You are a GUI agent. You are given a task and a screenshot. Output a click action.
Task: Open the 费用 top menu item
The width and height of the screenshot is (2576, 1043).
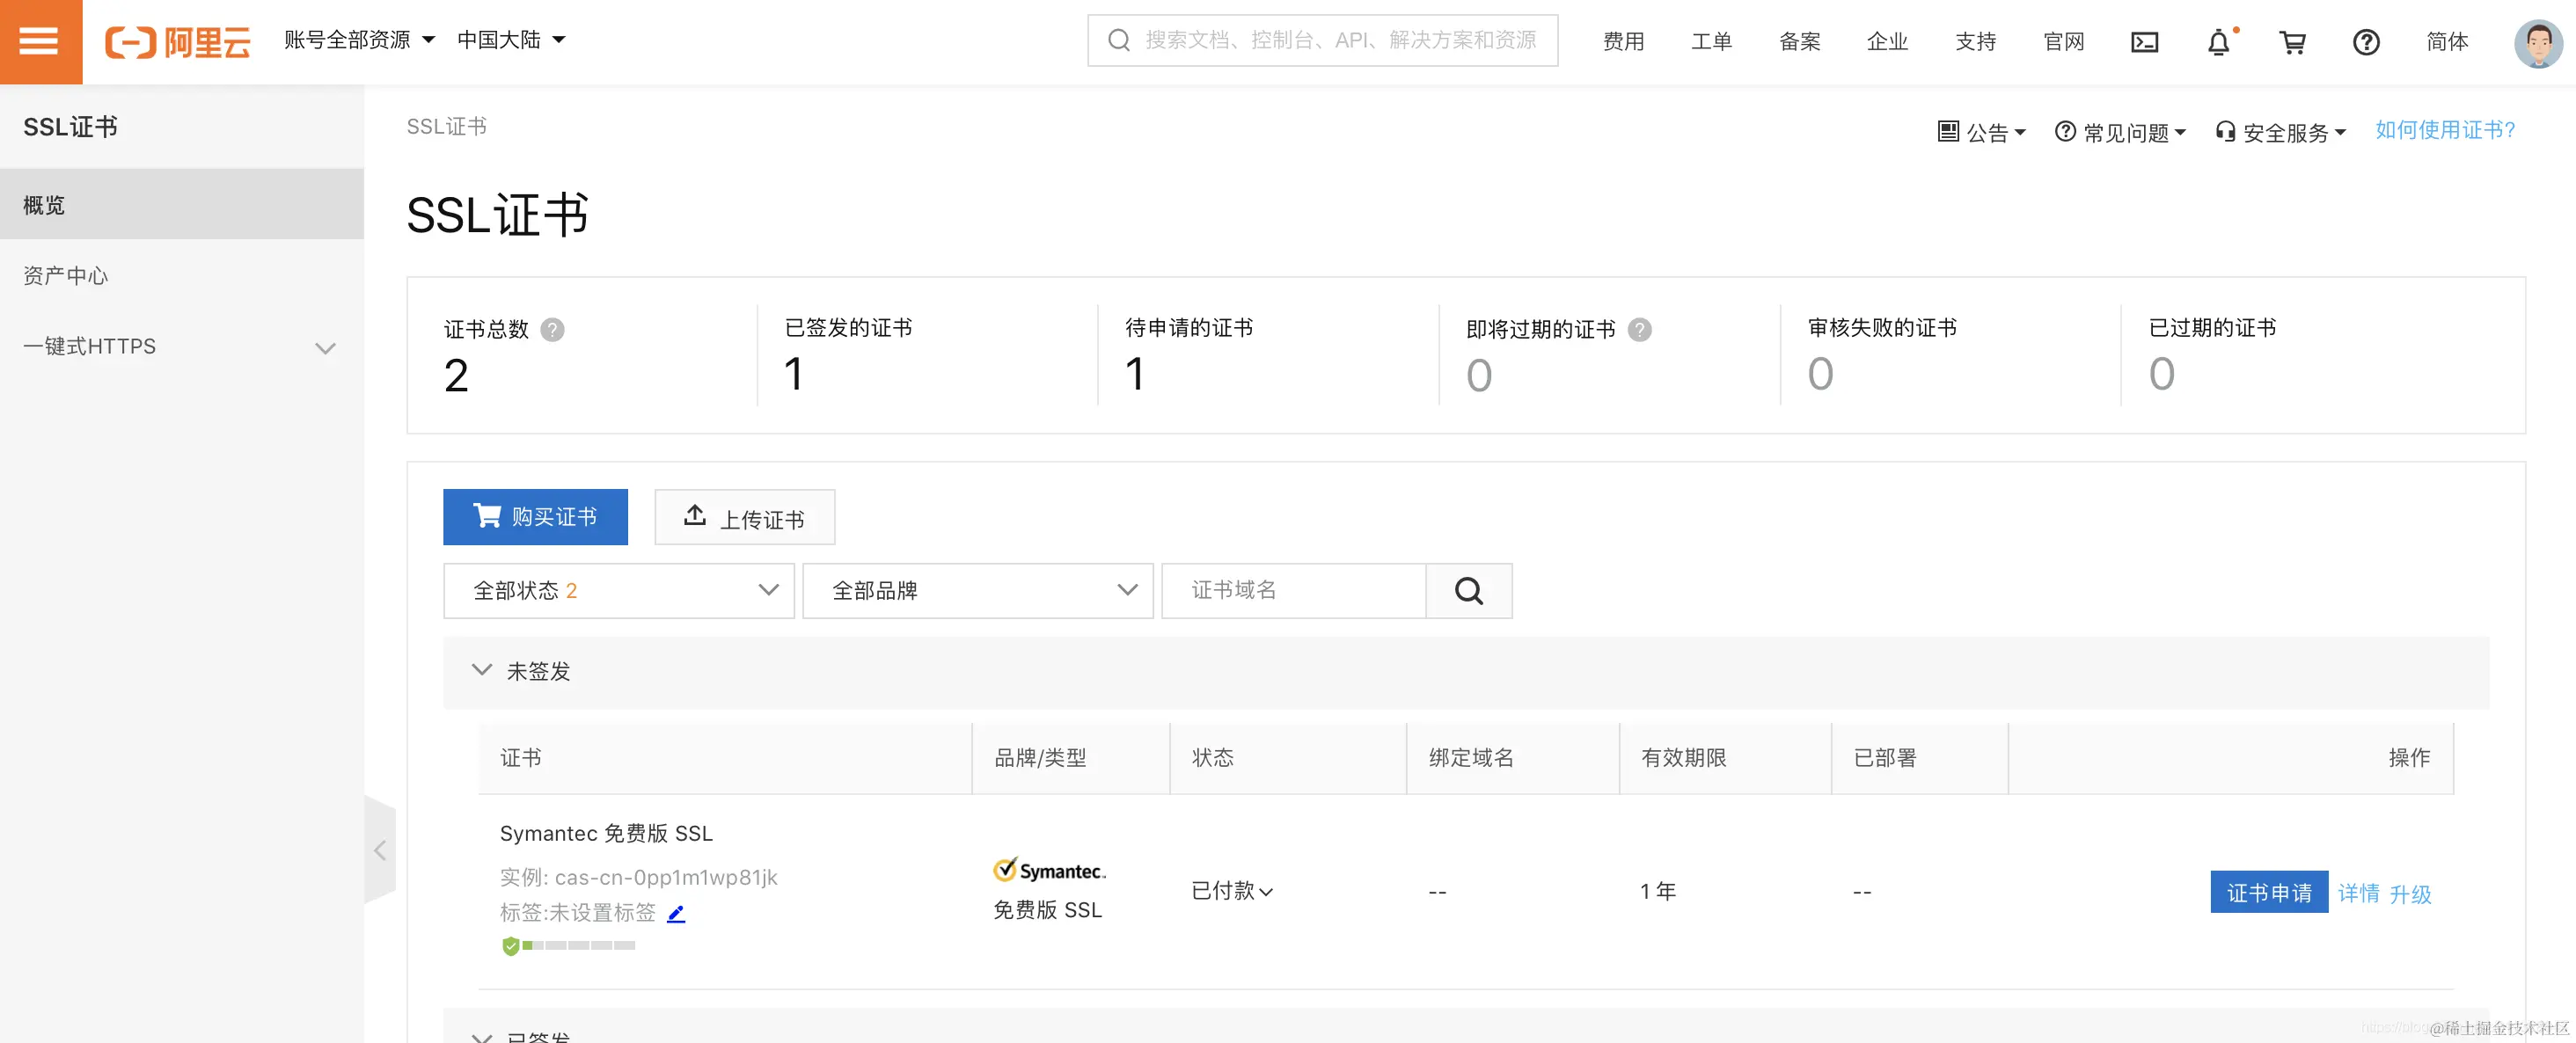[x=1623, y=42]
